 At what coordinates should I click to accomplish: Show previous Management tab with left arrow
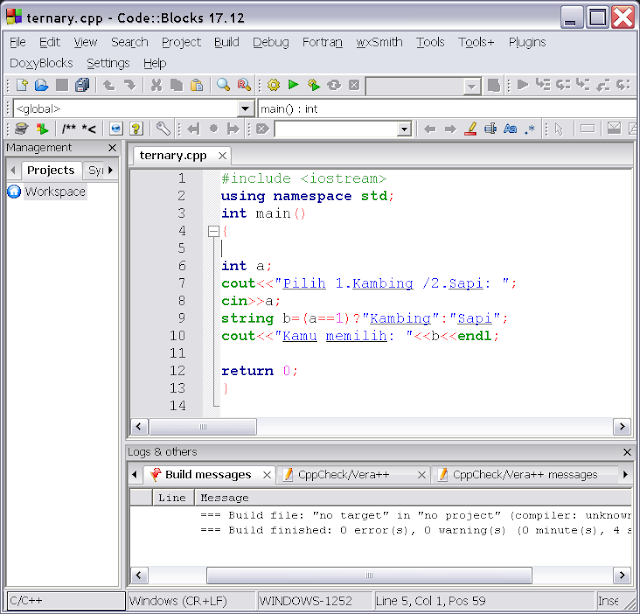(13, 170)
